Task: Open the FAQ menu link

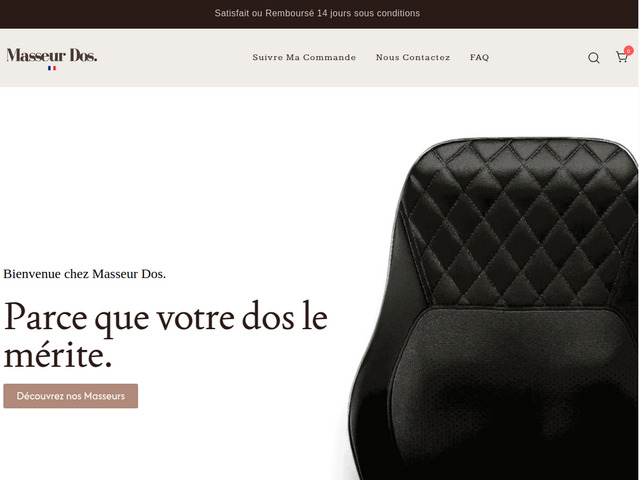Action: 479,58
